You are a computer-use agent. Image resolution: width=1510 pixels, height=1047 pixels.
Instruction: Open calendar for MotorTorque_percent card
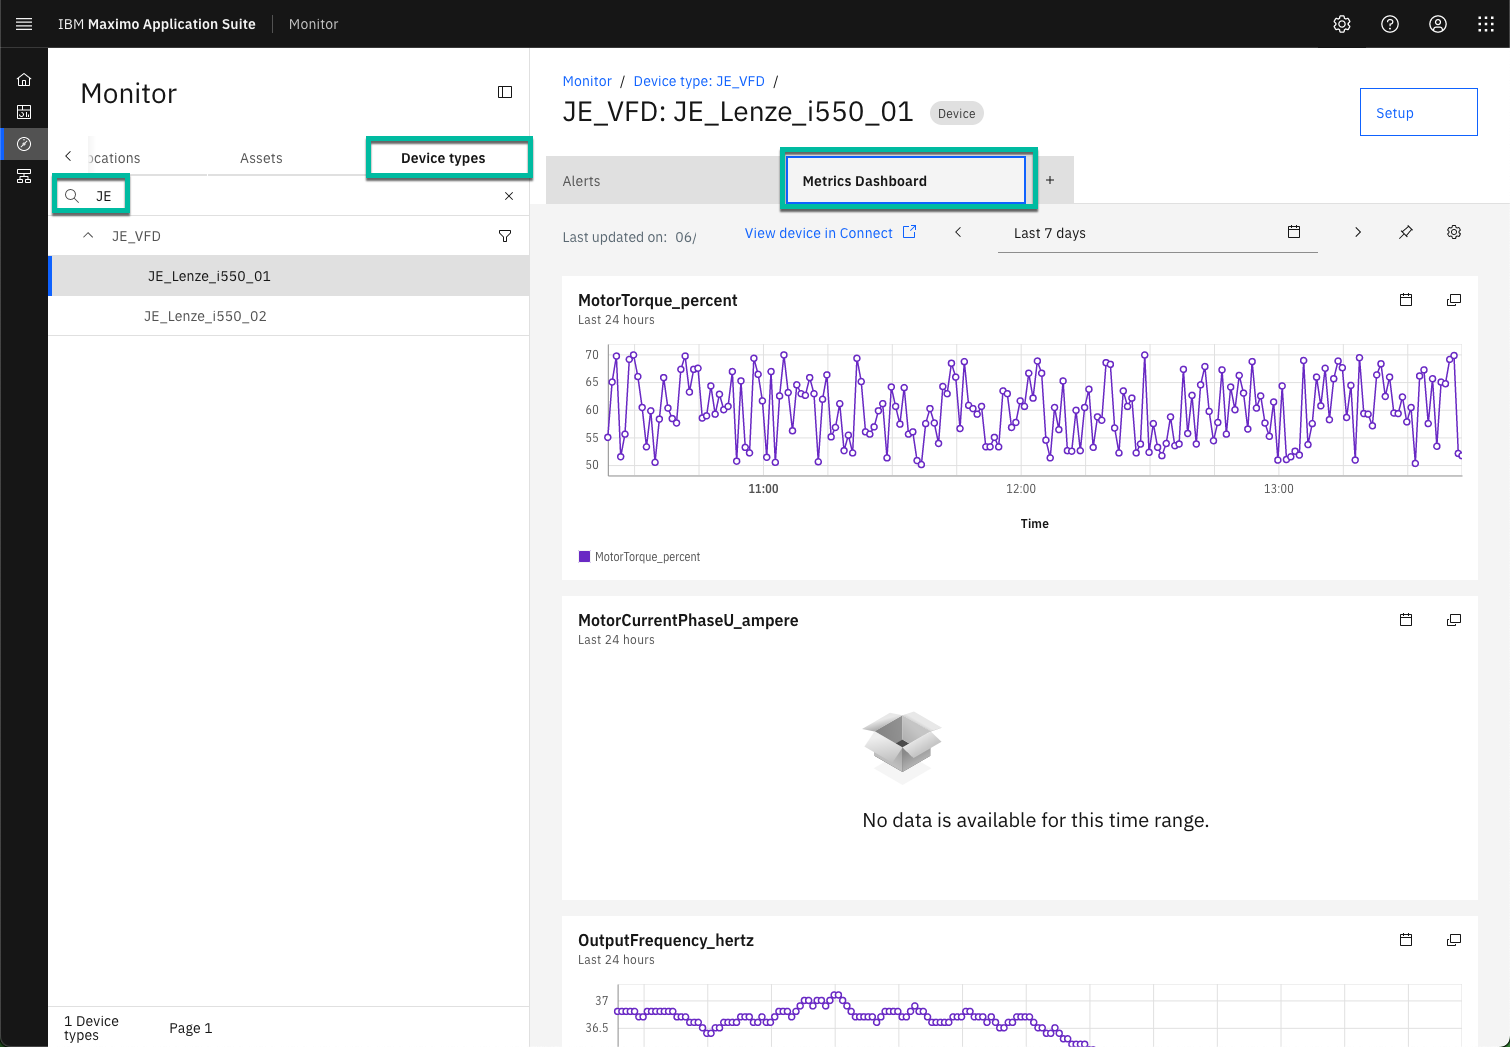[x=1406, y=300]
